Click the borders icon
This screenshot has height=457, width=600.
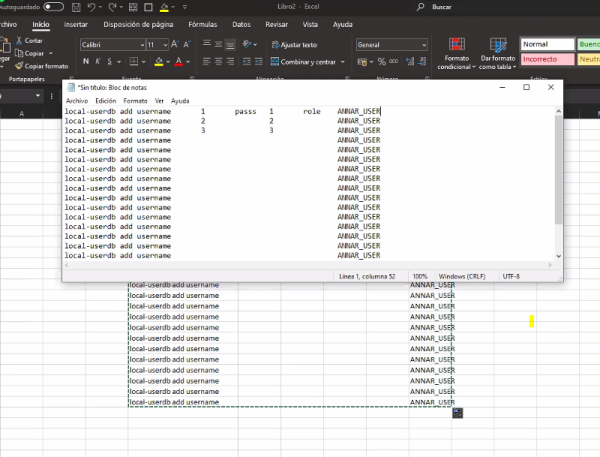click(x=134, y=61)
